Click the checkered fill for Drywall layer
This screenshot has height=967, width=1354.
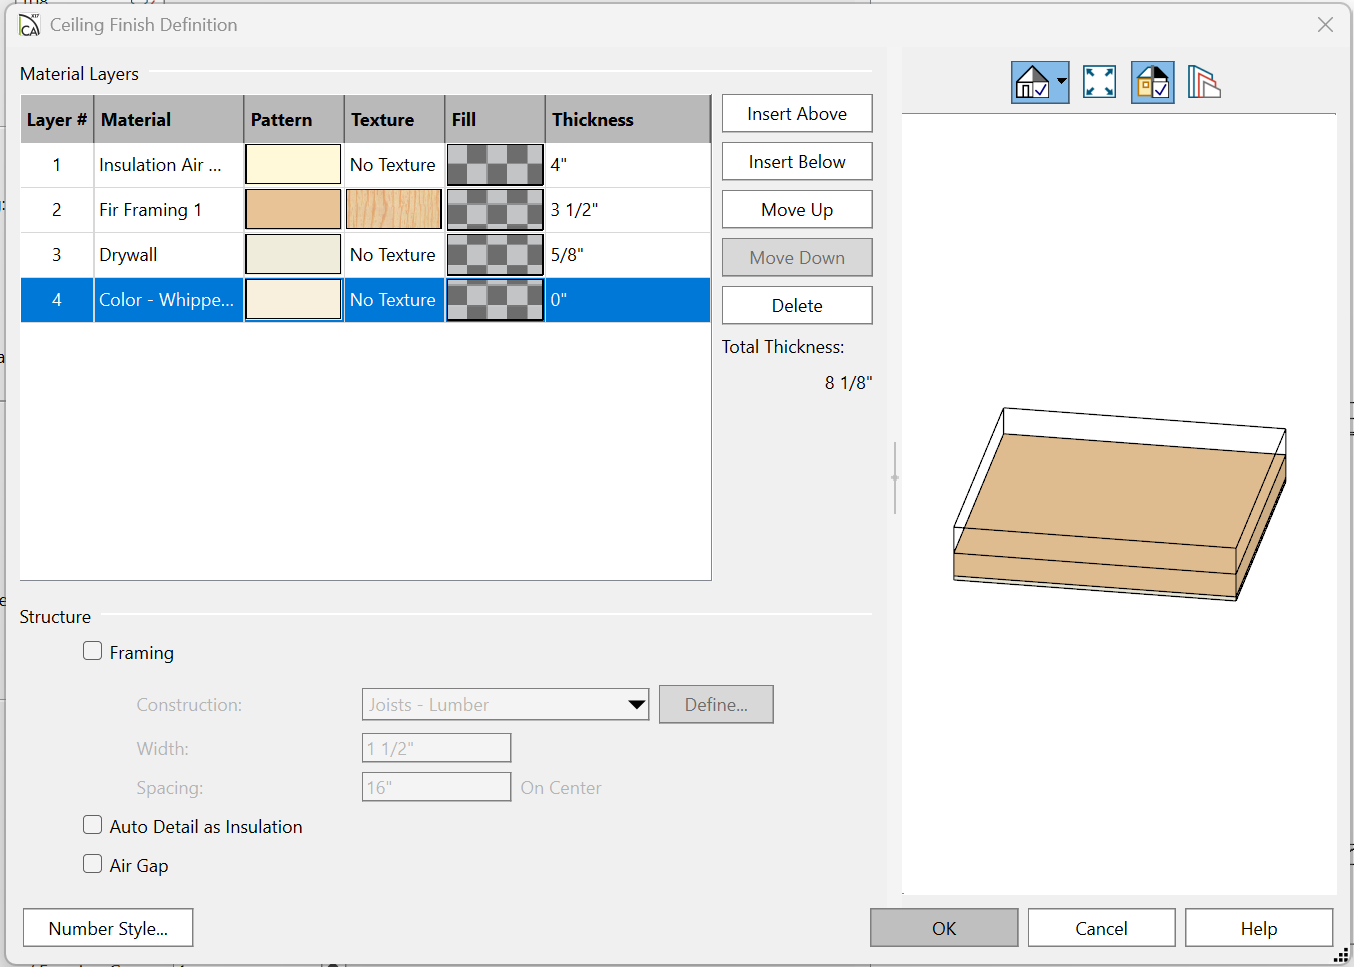495,255
